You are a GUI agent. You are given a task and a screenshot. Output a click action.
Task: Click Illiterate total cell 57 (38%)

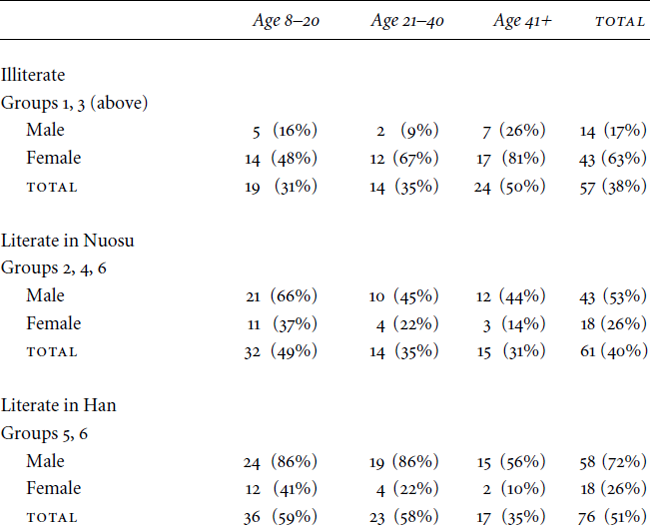pos(613,187)
